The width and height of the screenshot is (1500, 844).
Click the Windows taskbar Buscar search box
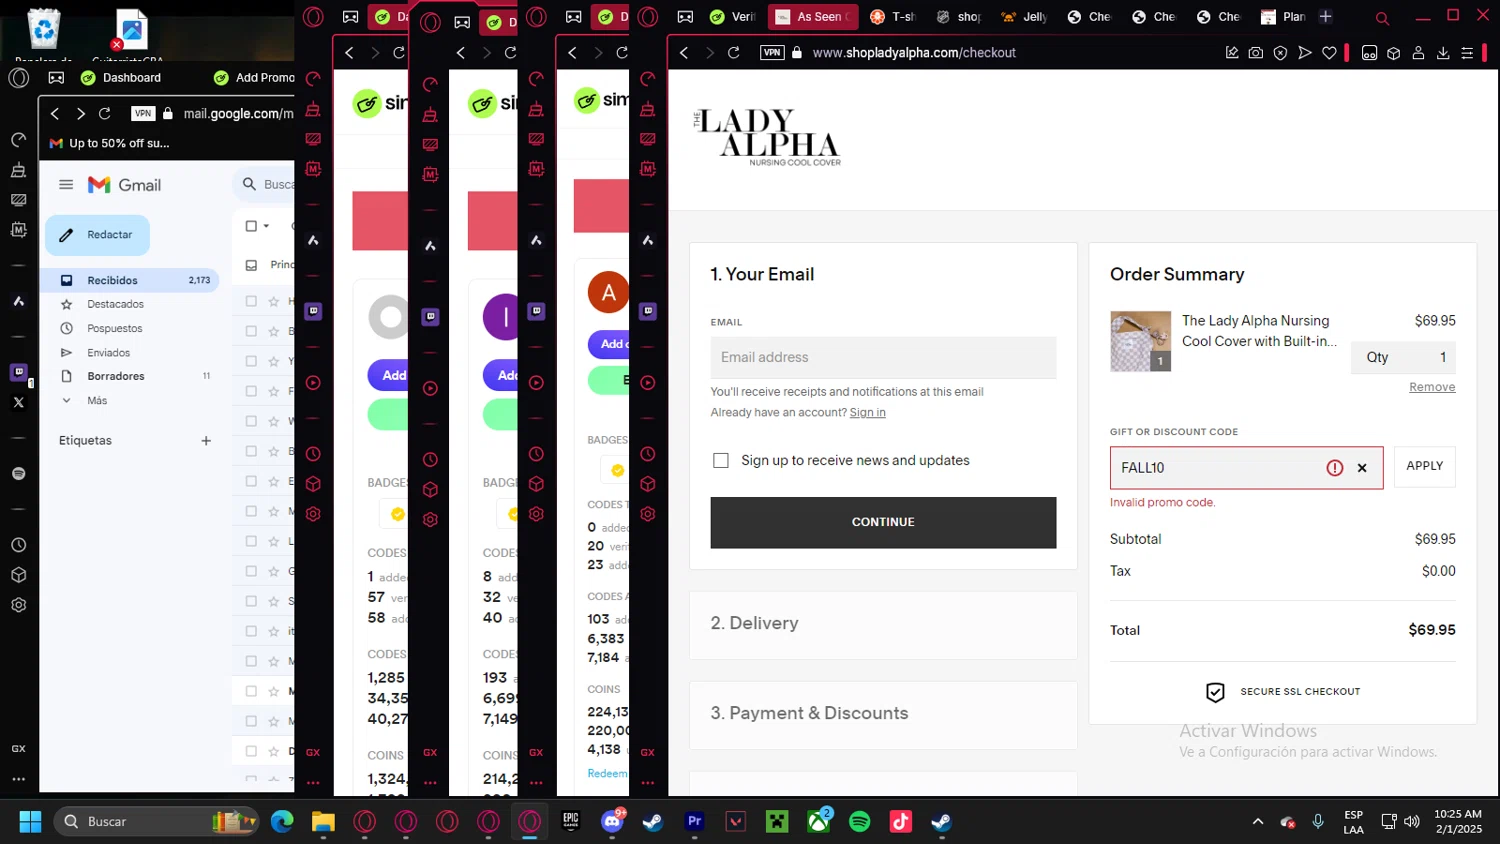tap(157, 822)
